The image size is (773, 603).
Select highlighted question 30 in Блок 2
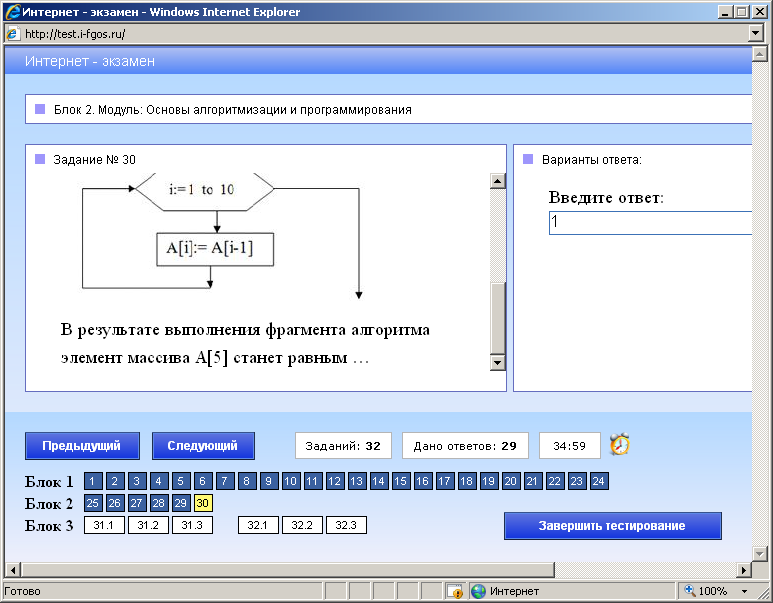(203, 503)
